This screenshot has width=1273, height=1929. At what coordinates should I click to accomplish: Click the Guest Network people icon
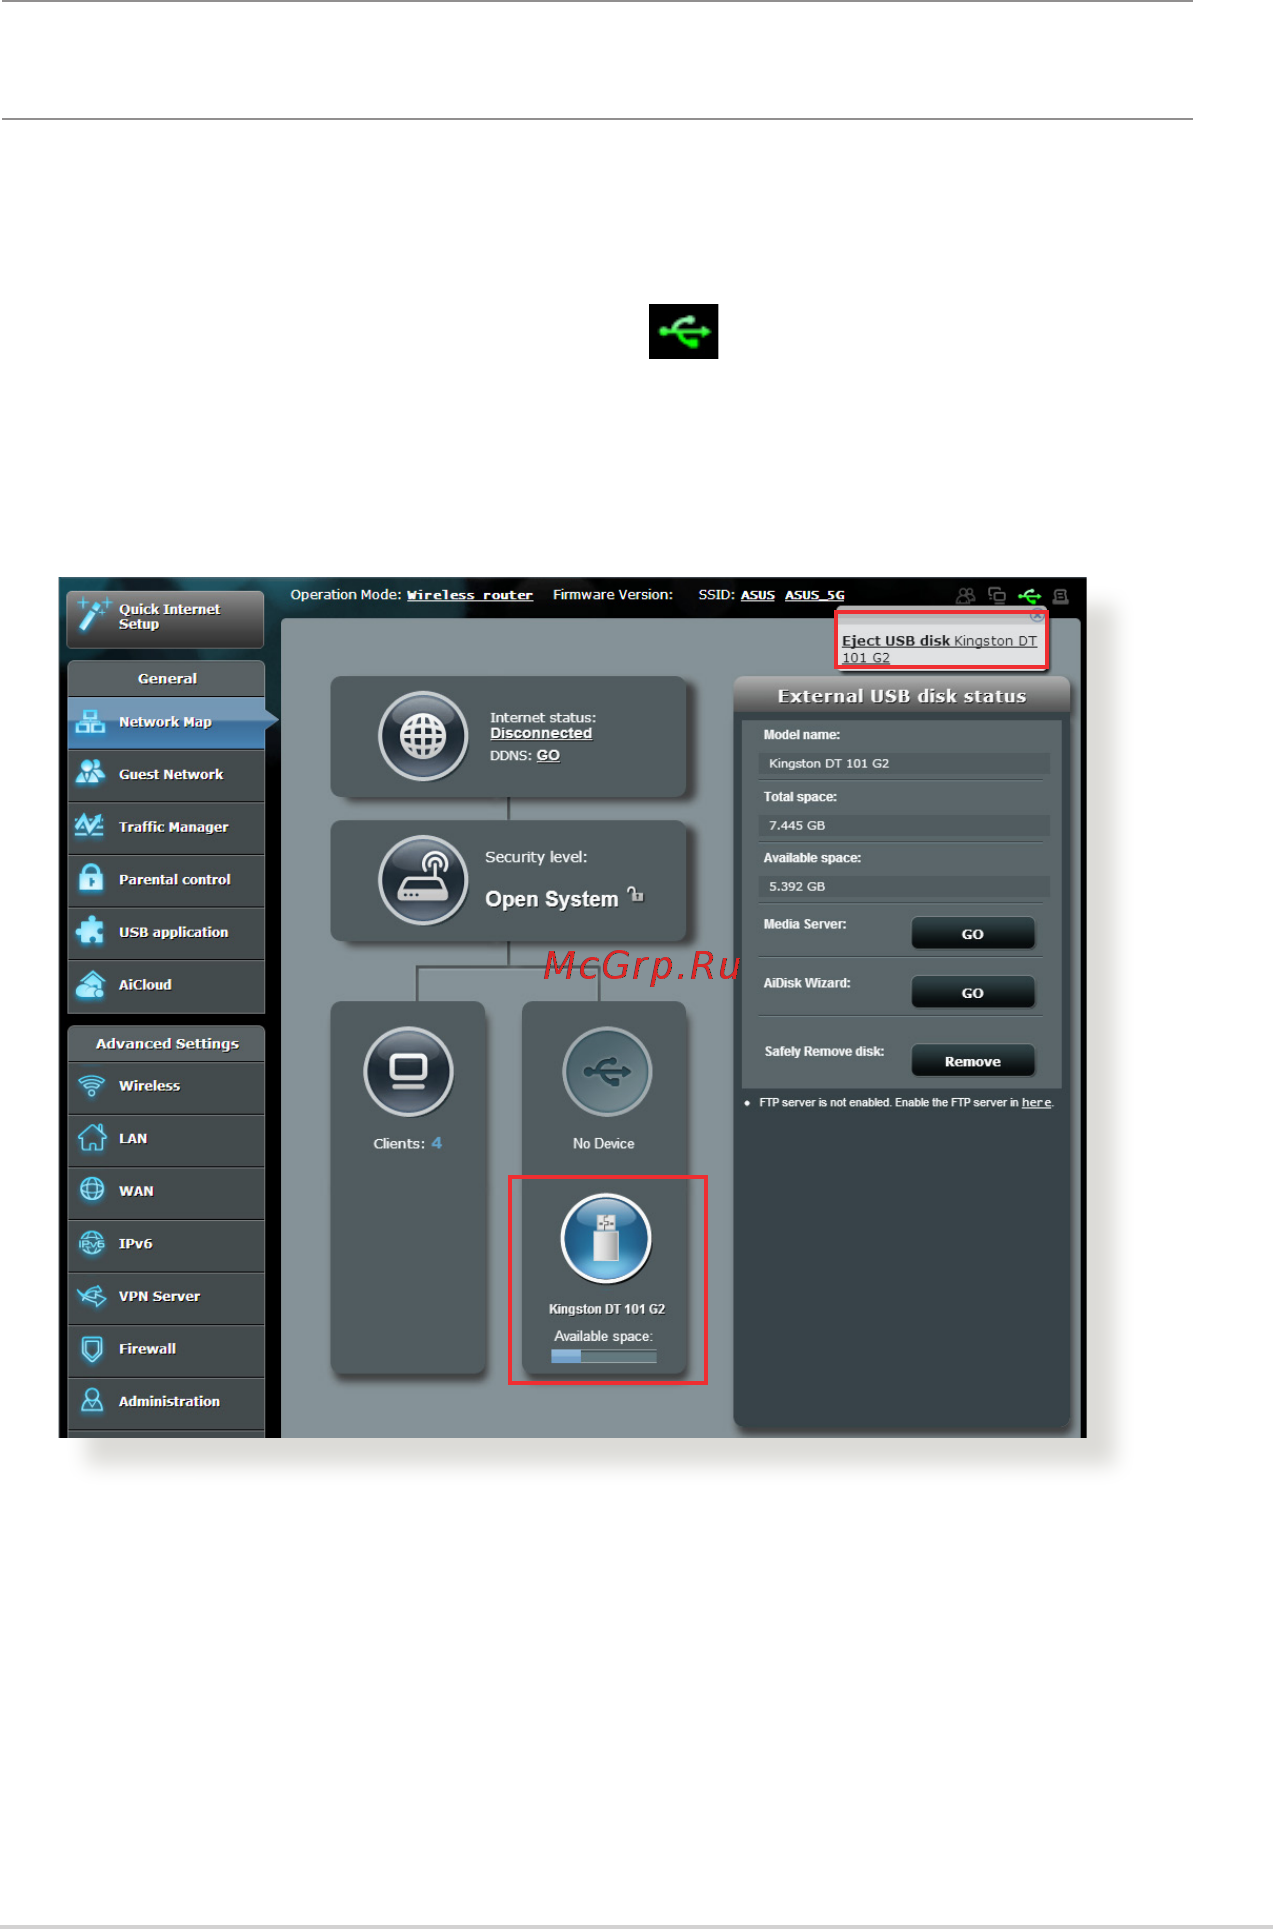[91, 773]
